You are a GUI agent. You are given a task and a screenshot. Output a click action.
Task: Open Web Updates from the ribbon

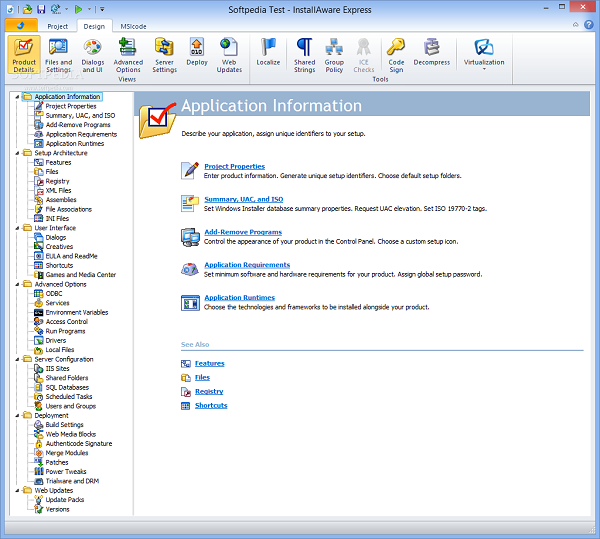tap(229, 54)
